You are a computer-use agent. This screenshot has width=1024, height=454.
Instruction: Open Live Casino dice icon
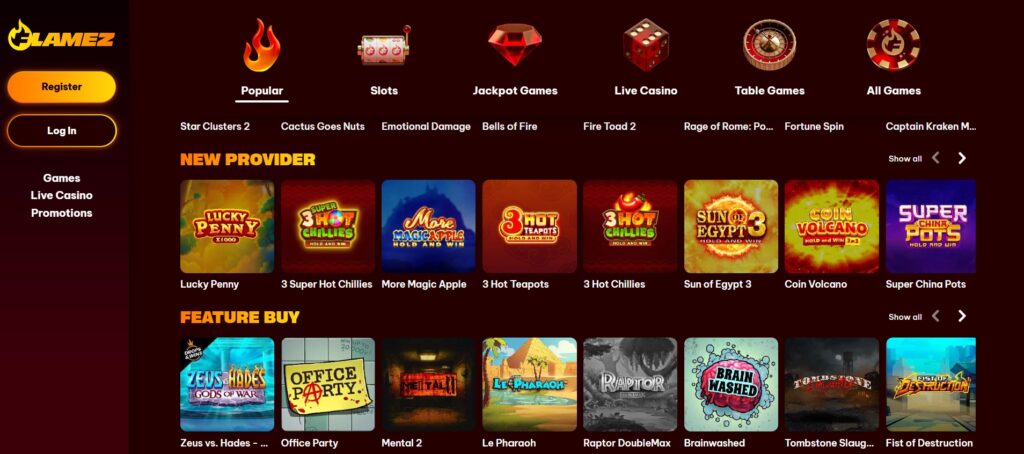[645, 45]
